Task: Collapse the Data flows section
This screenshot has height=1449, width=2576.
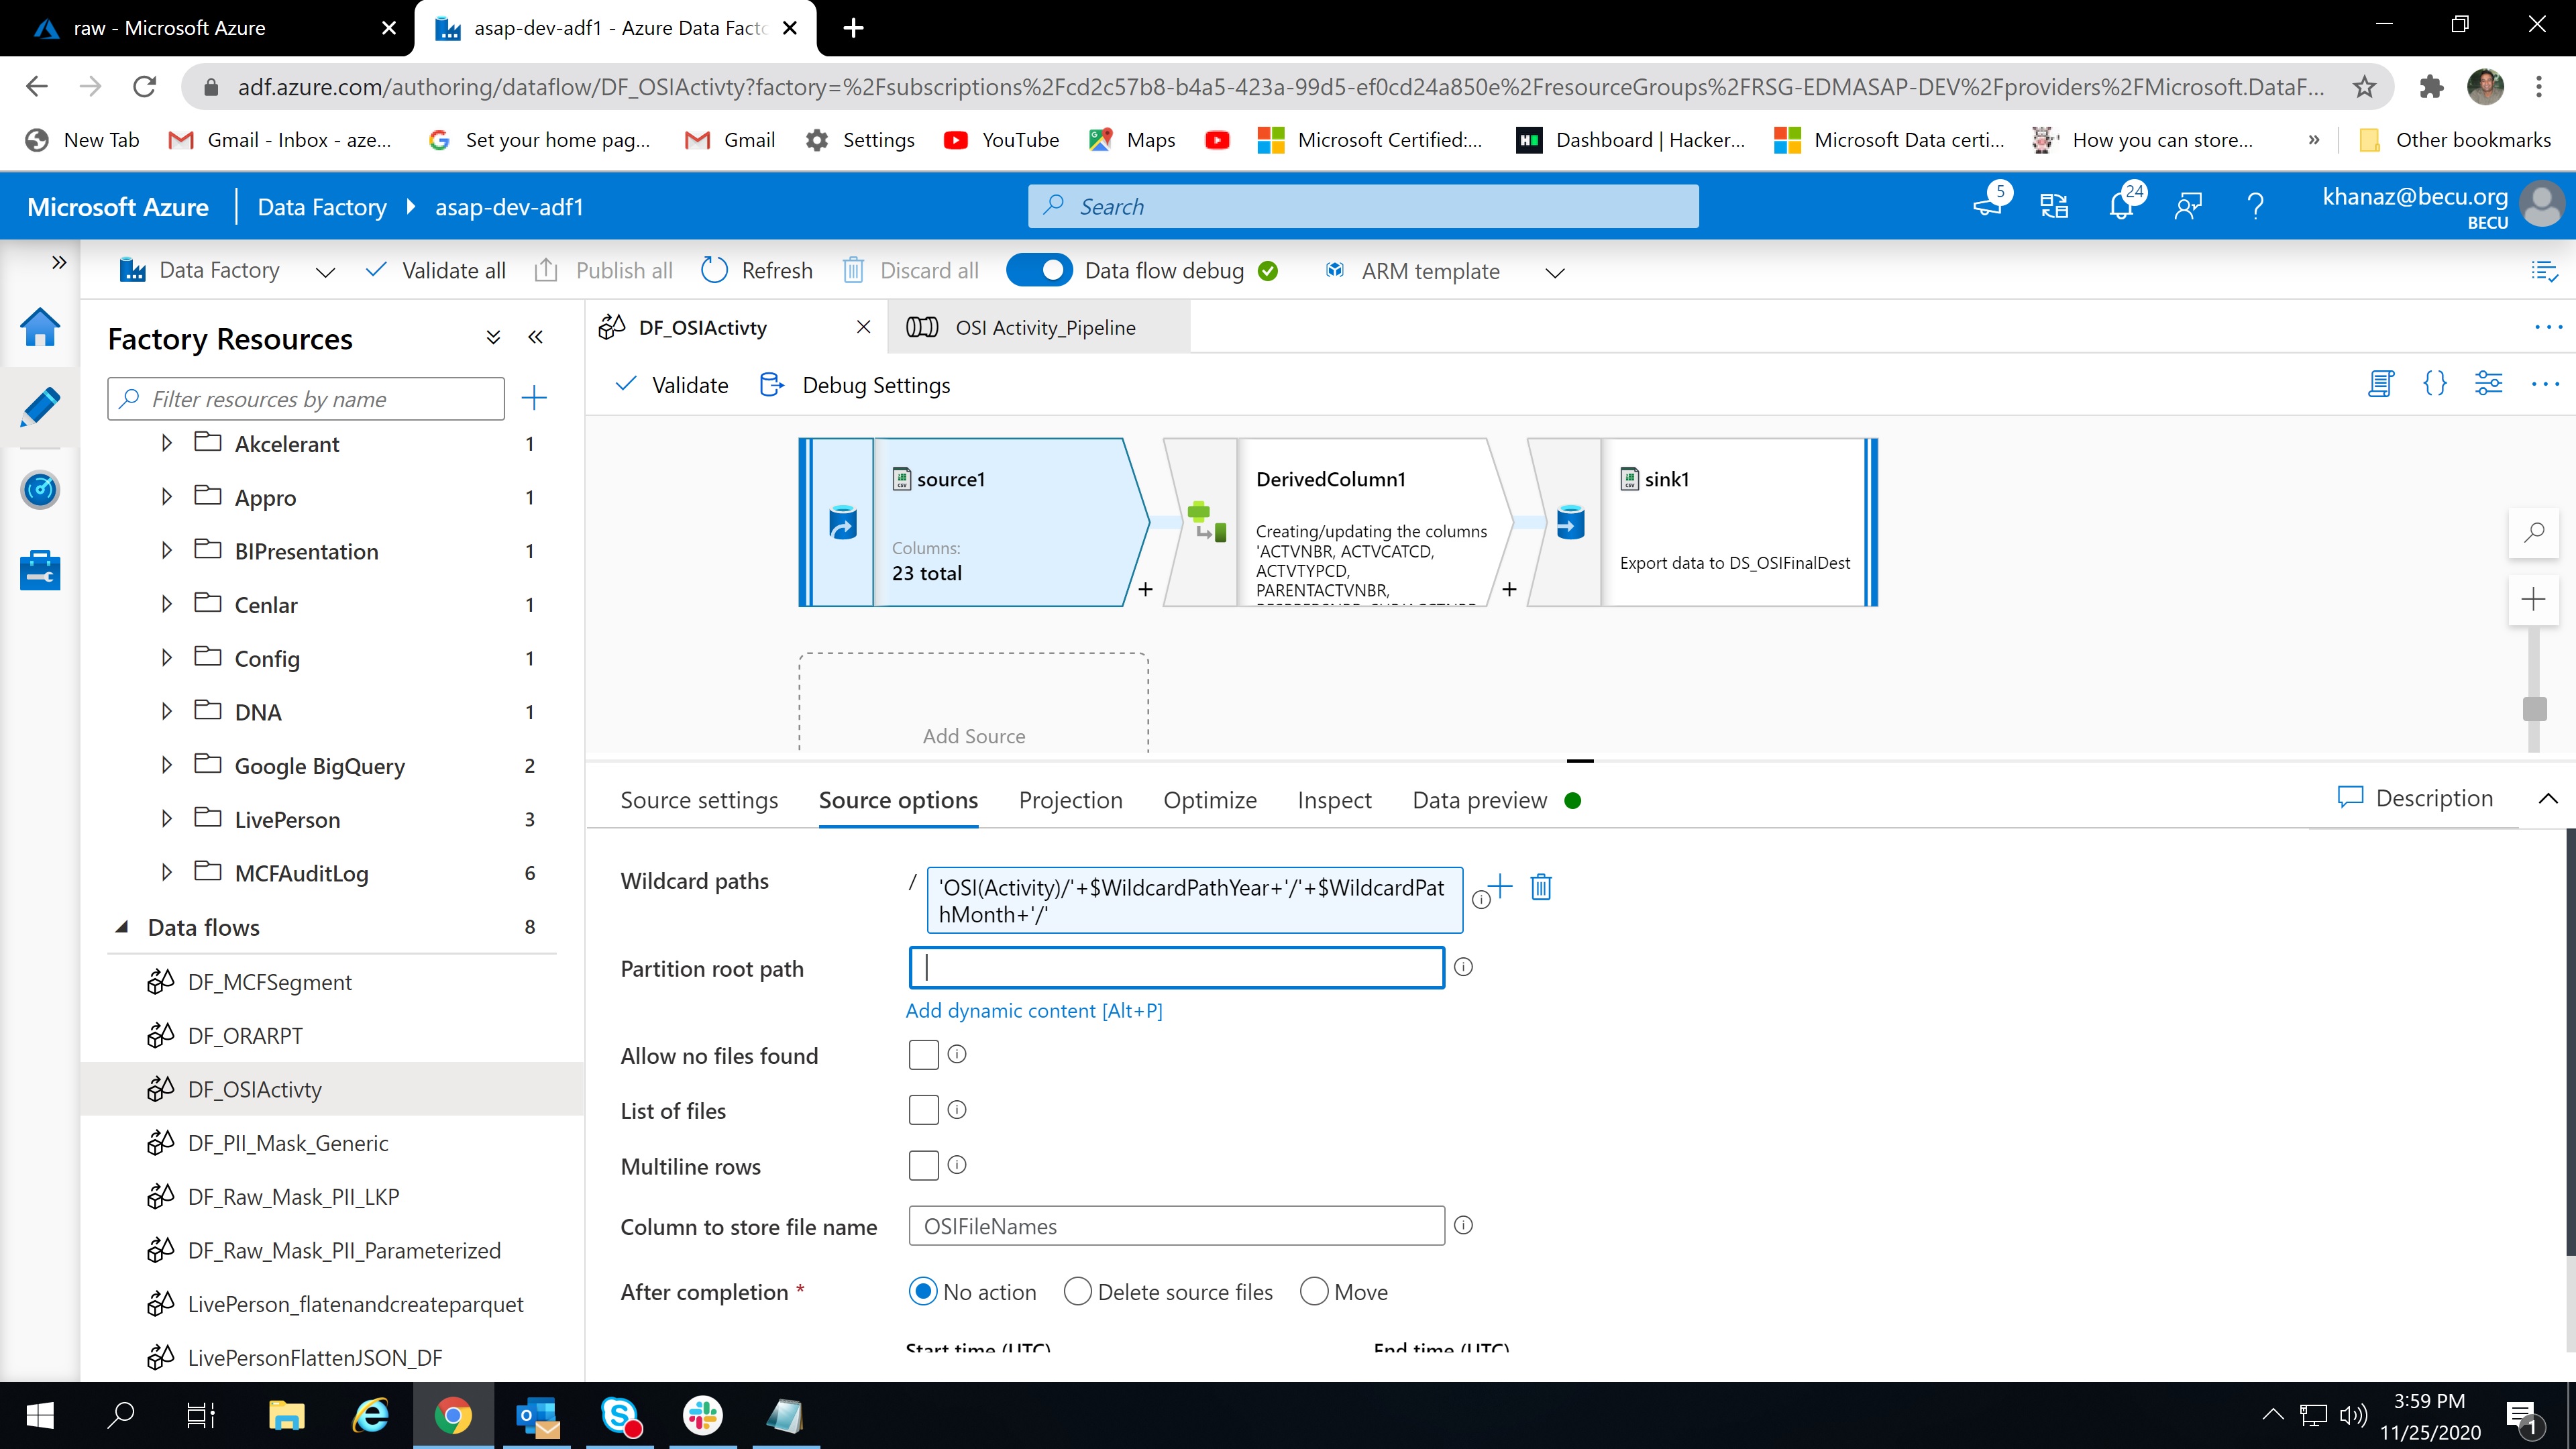Action: pos(122,927)
